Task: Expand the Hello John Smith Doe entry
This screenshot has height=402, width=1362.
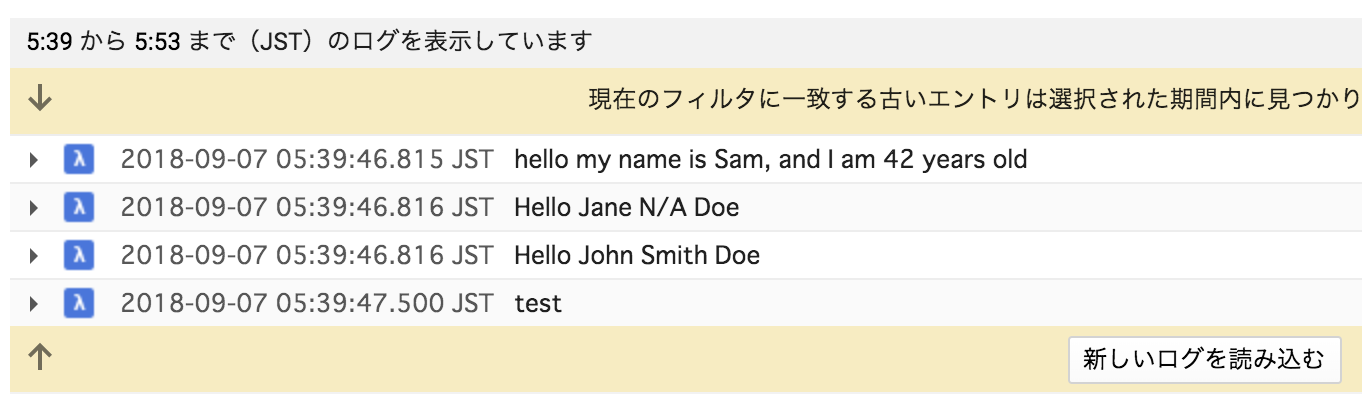Action: pos(34,255)
